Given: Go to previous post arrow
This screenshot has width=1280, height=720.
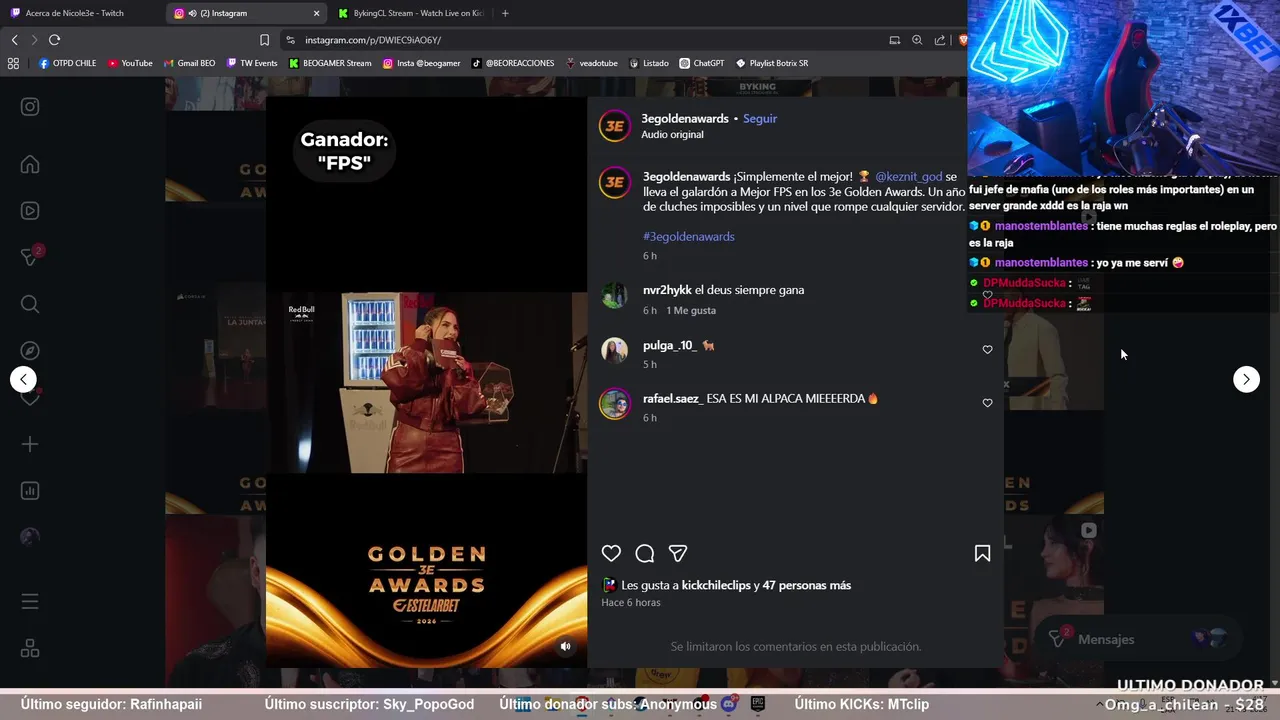Looking at the screenshot, I should point(23,379).
